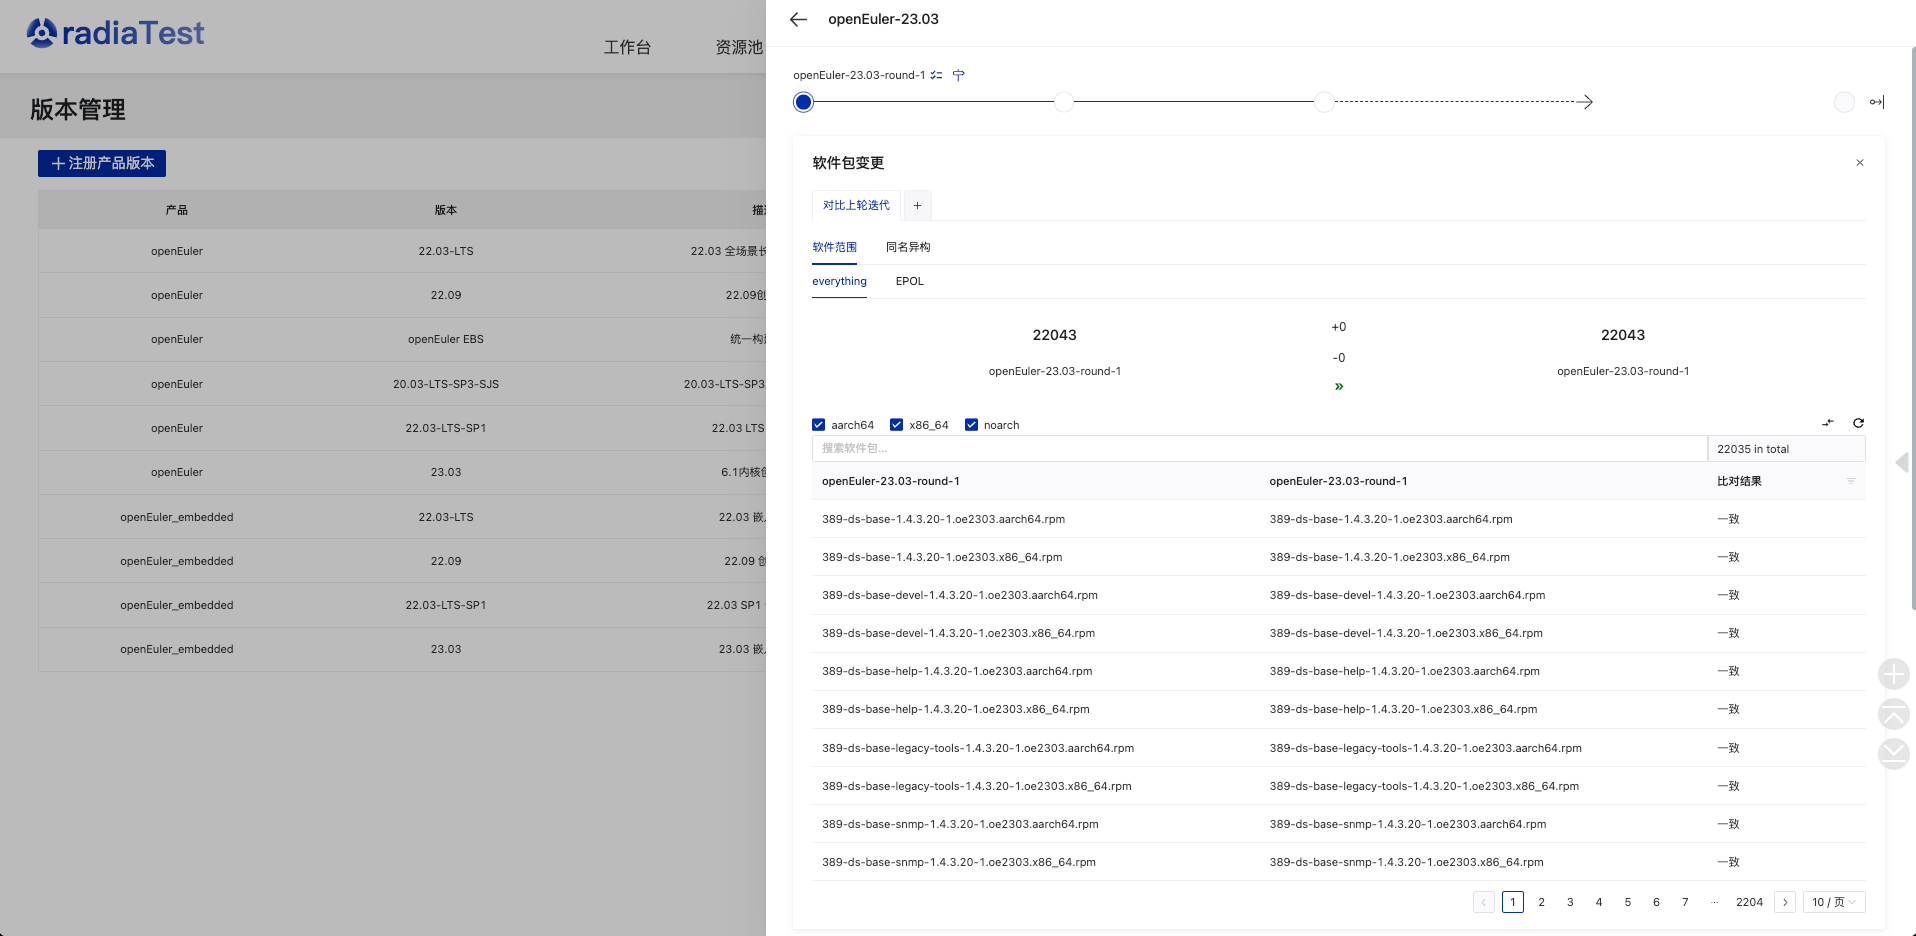The width and height of the screenshot is (1916, 936).
Task: Click the signpost icon beside the round name
Action: pos(959,75)
